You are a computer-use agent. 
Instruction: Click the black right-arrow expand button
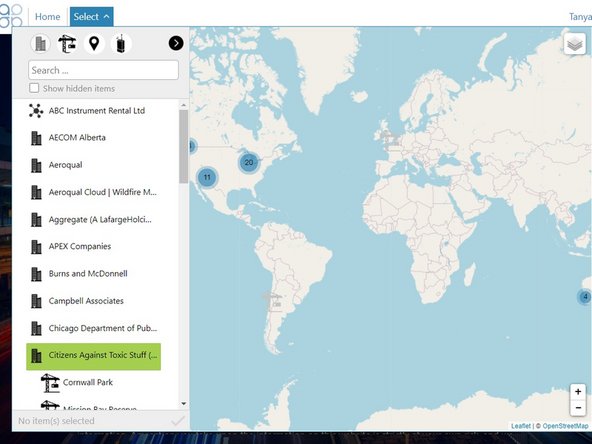[x=176, y=43]
